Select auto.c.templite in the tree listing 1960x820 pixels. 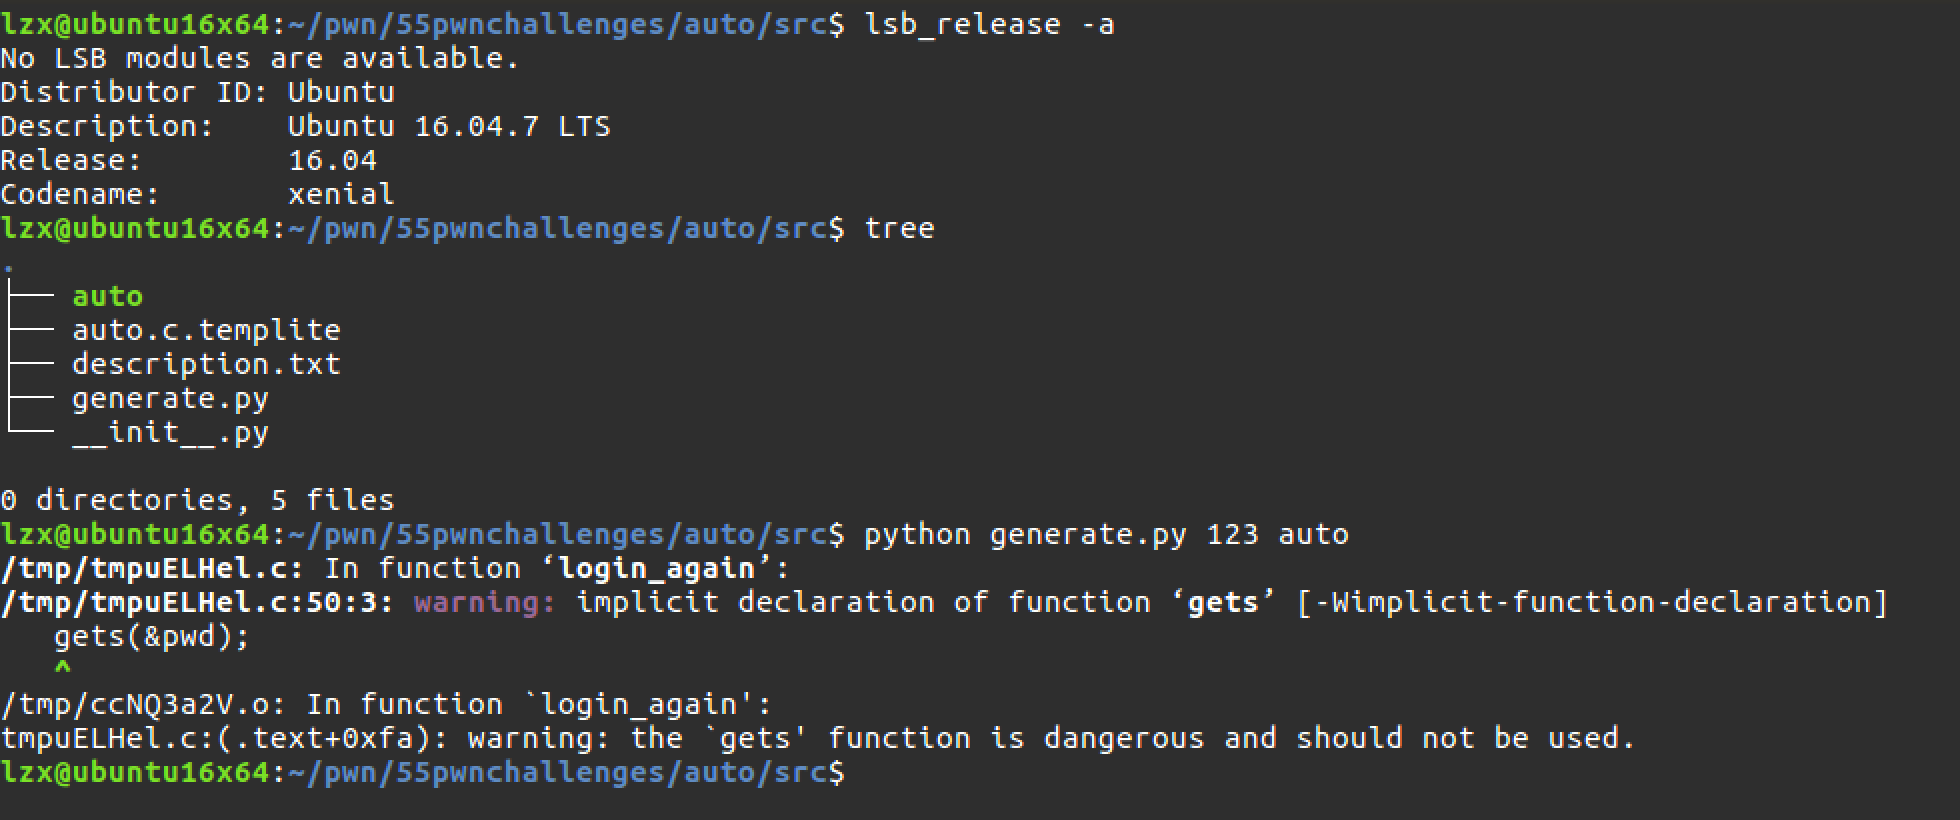tap(206, 330)
